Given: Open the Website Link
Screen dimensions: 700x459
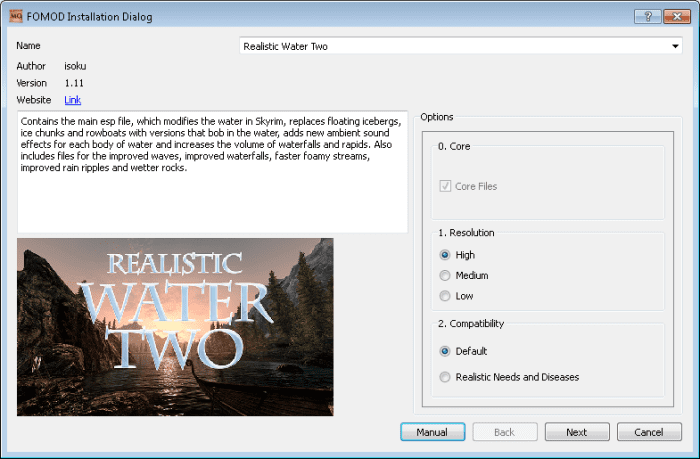Looking at the screenshot, I should click(73, 100).
